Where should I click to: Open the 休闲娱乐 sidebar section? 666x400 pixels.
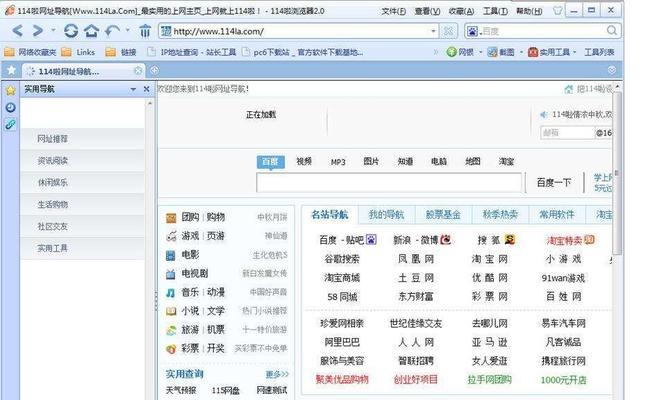tap(82, 183)
